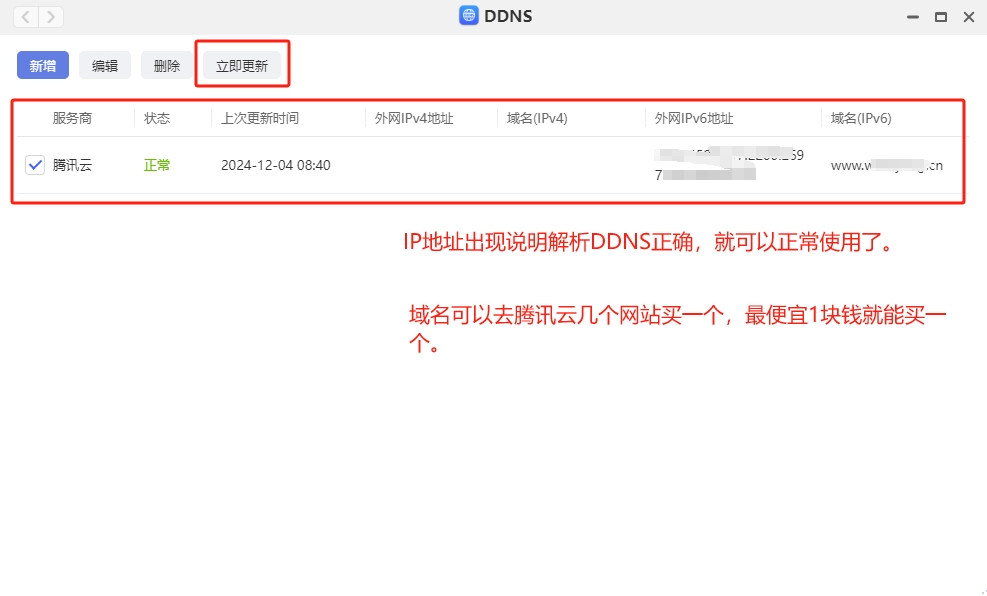
Task: Close the DDNS window
Action: point(968,17)
